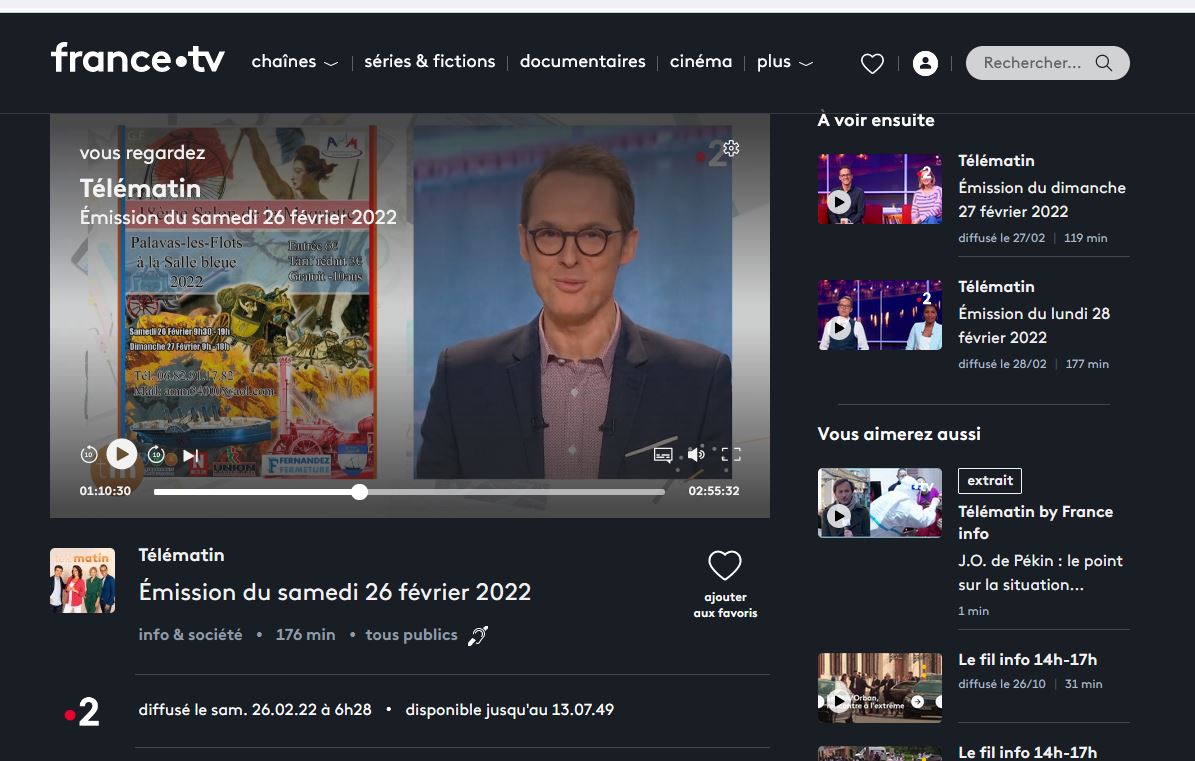This screenshot has width=1195, height=761.
Task: Click the diffusé le sam. 26.02.22 text
Action: coord(255,710)
